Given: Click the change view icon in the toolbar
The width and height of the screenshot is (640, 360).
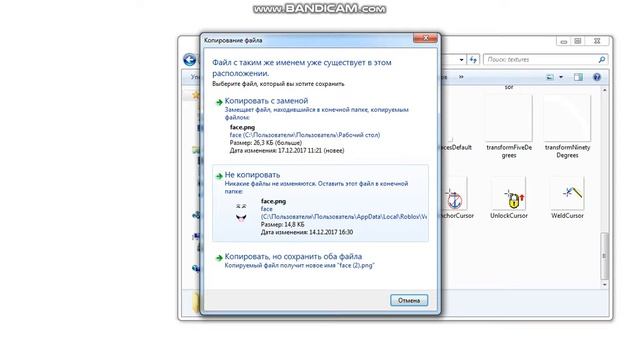Looking at the screenshot, I should [x=550, y=77].
